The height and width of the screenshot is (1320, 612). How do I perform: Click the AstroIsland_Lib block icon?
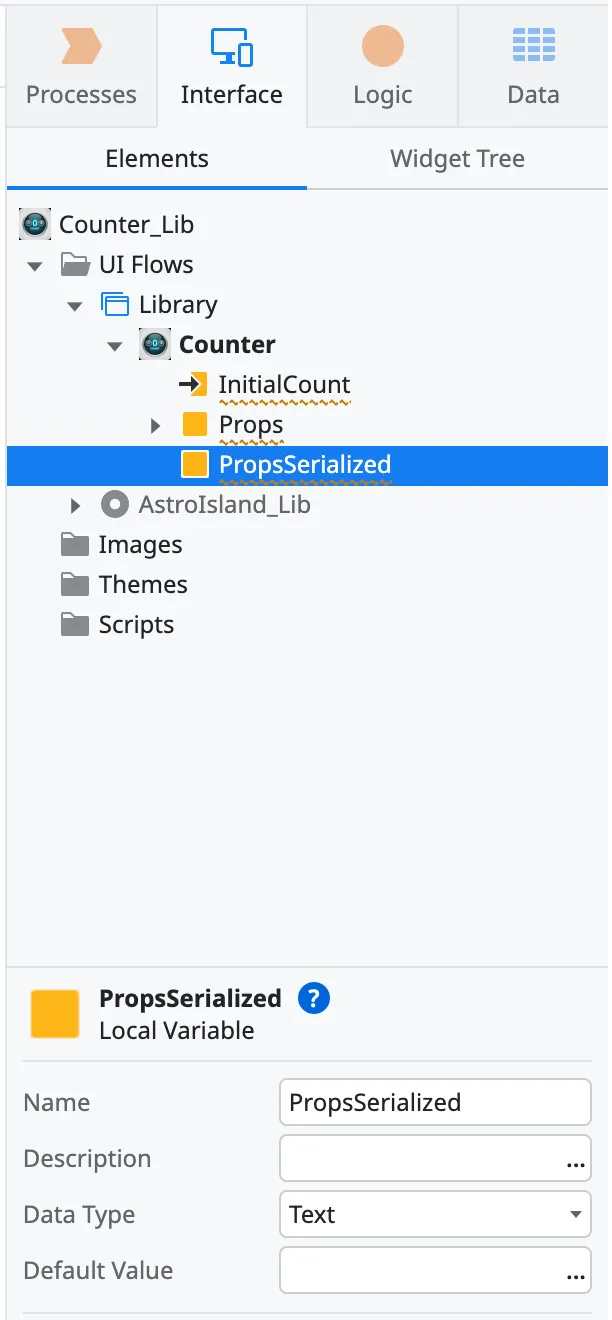coord(114,504)
